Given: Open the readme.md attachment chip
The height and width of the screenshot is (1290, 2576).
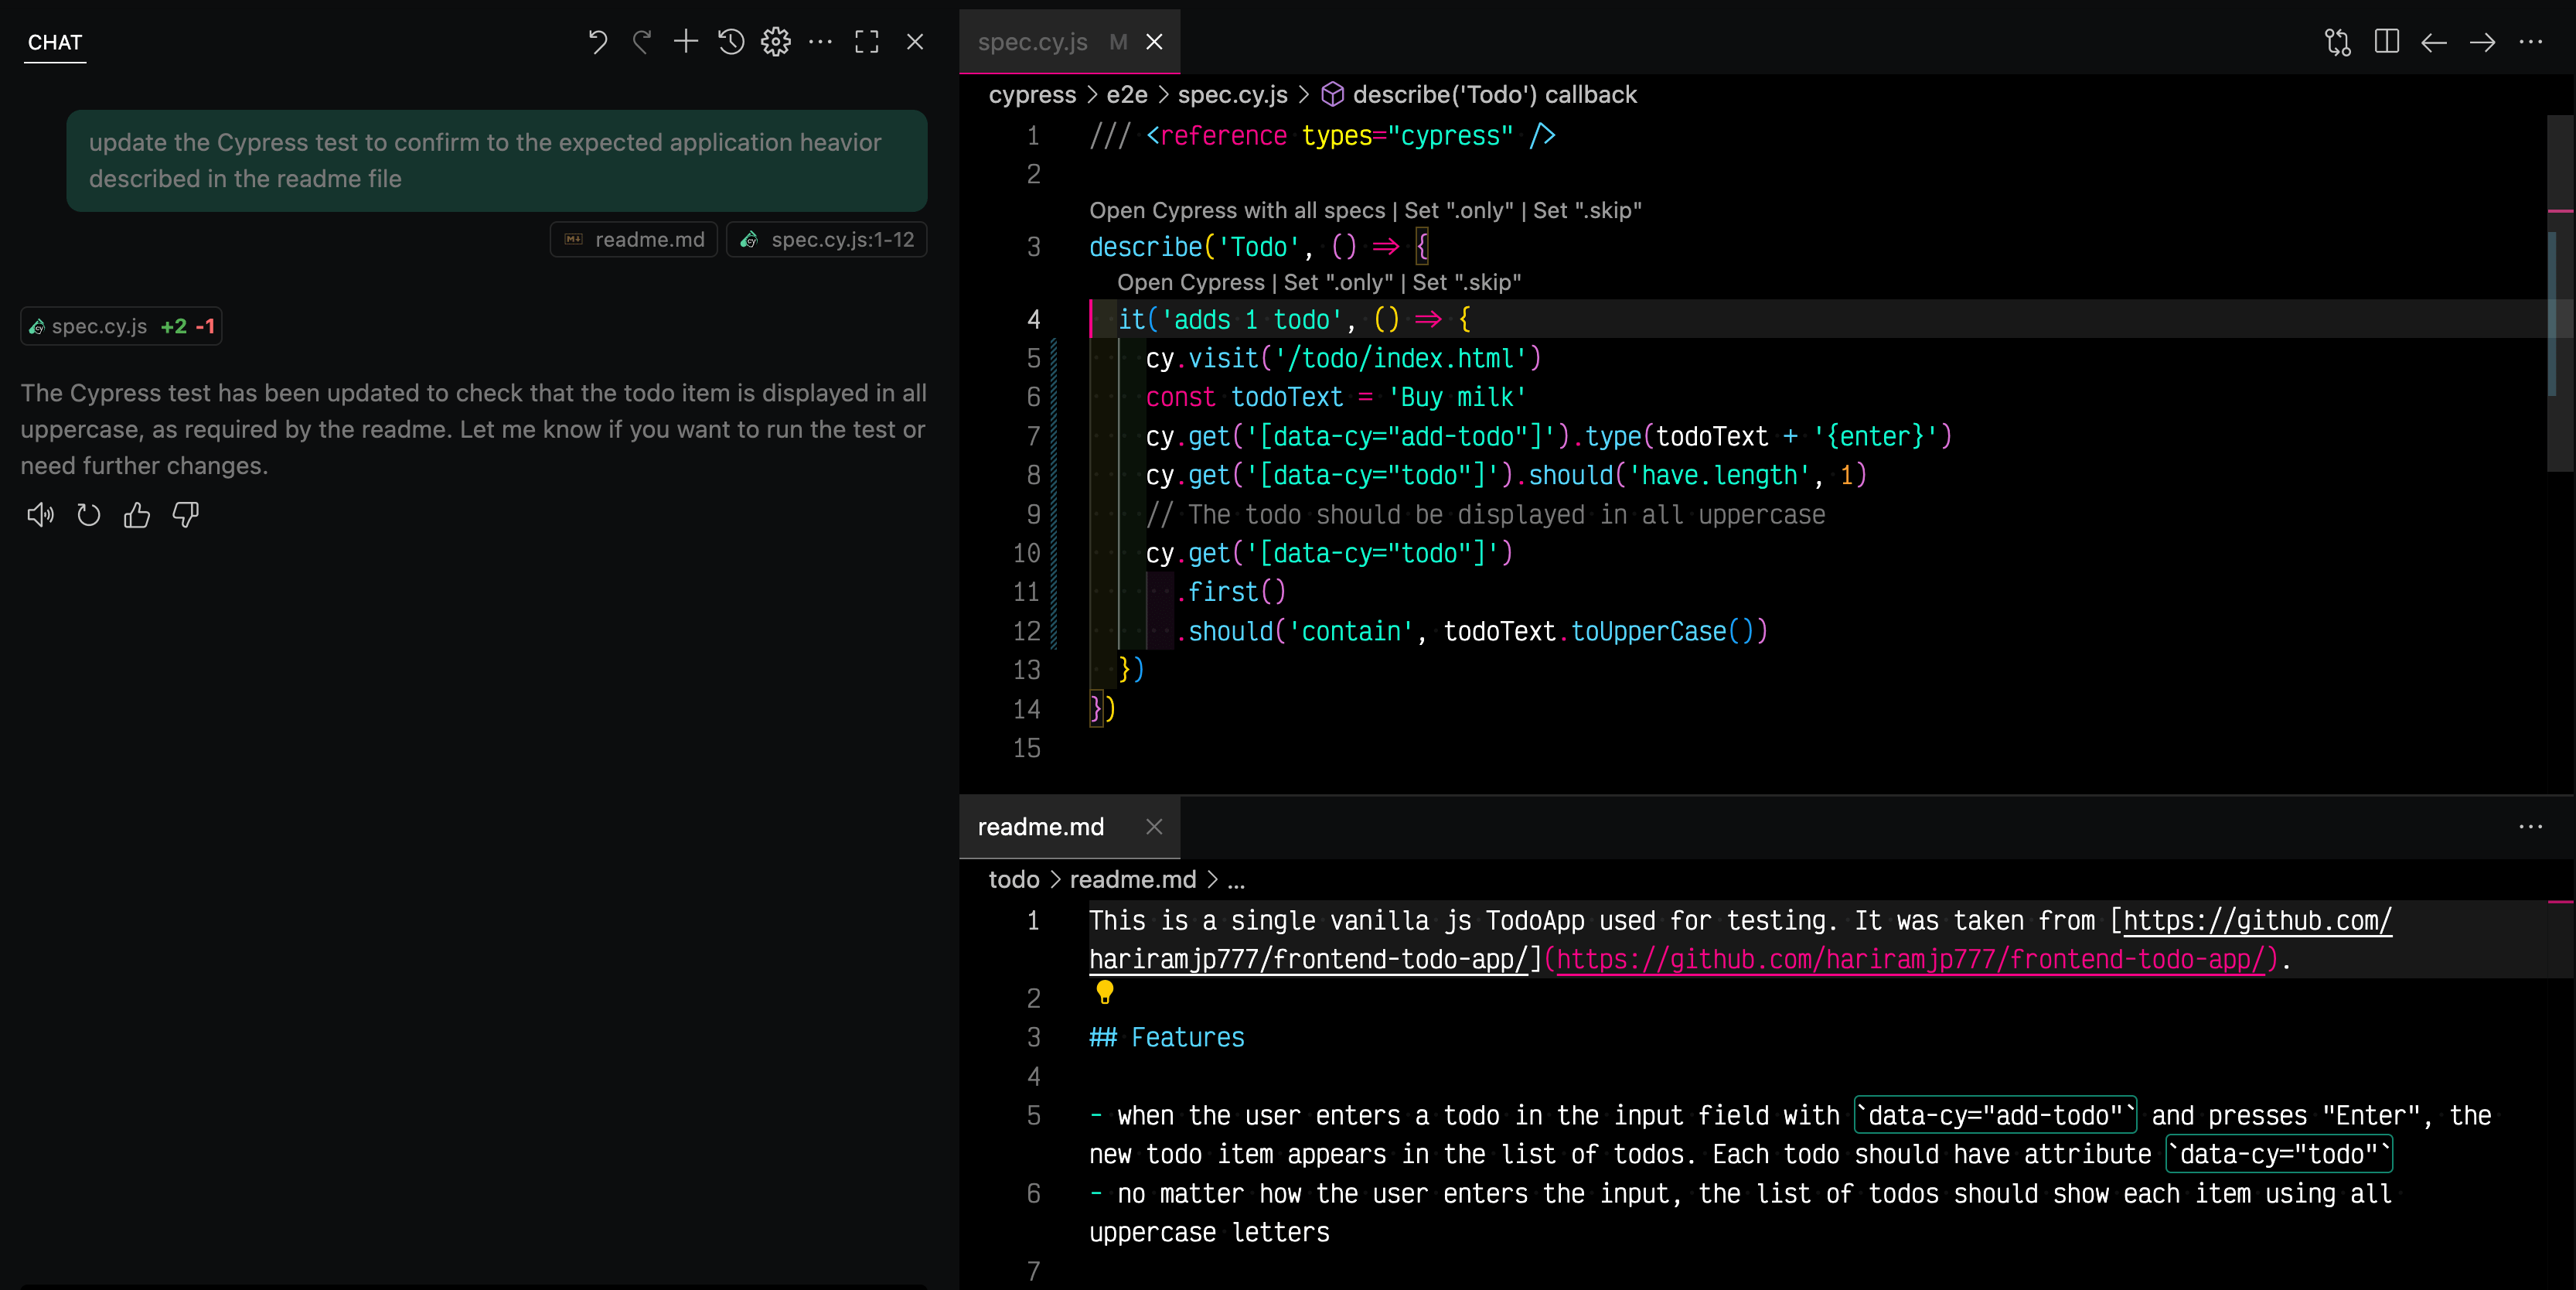Looking at the screenshot, I should pyautogui.click(x=634, y=240).
